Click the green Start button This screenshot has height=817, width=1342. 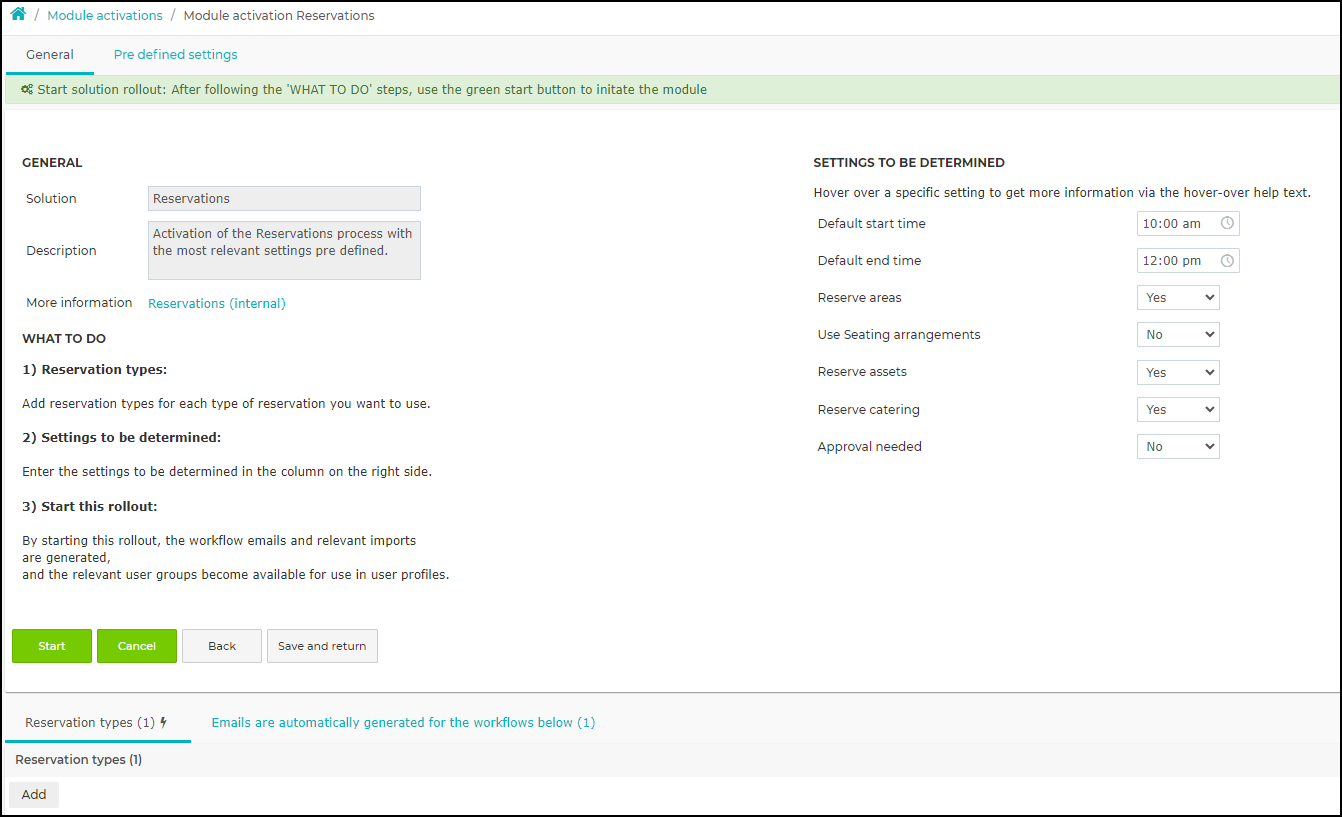(x=52, y=646)
